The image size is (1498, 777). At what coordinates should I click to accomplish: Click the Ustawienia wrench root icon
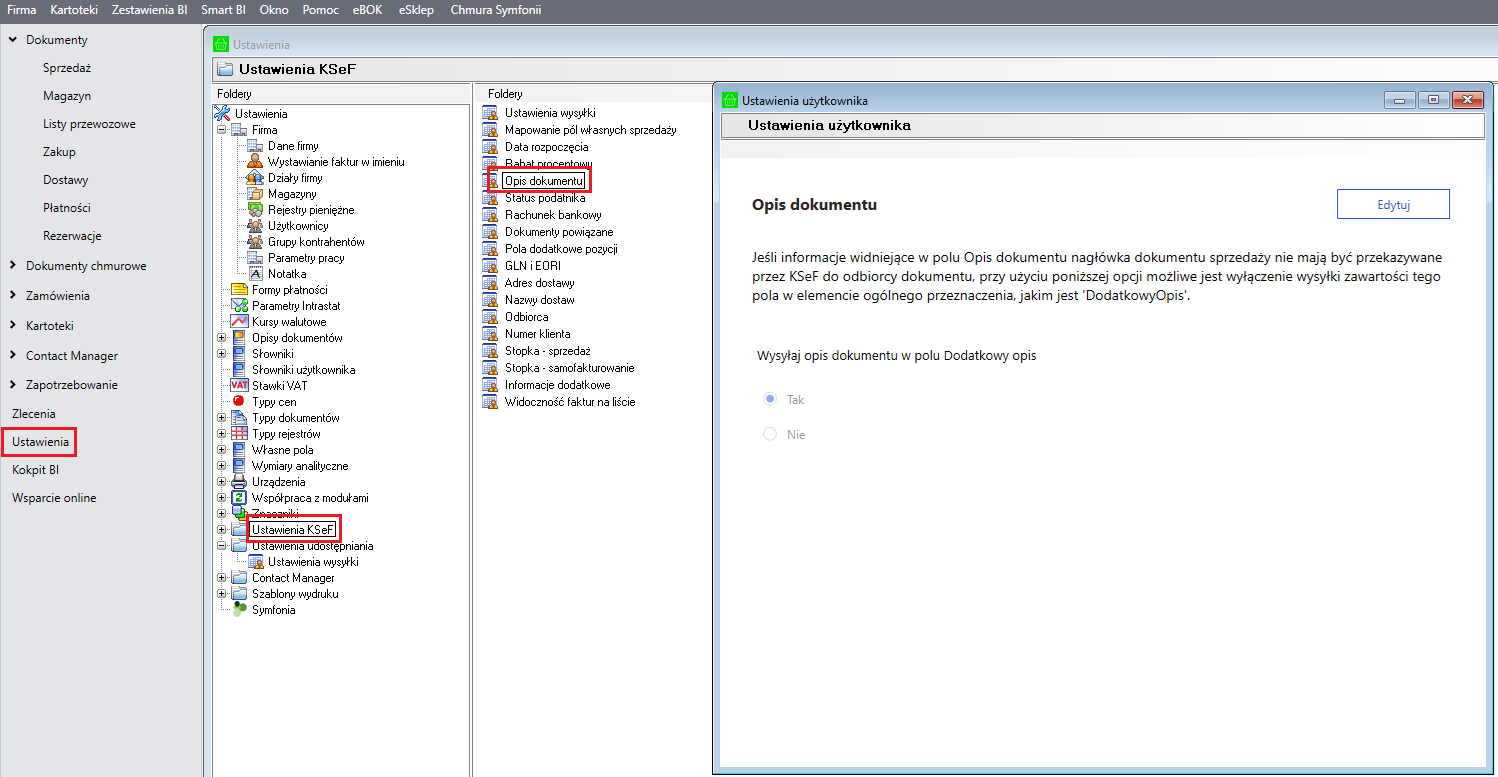223,114
